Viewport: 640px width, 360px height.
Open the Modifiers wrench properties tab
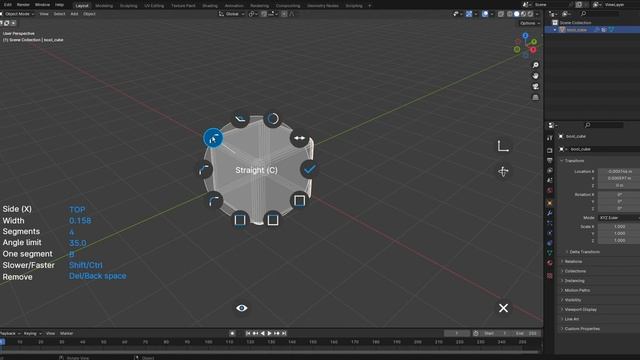coord(550,213)
